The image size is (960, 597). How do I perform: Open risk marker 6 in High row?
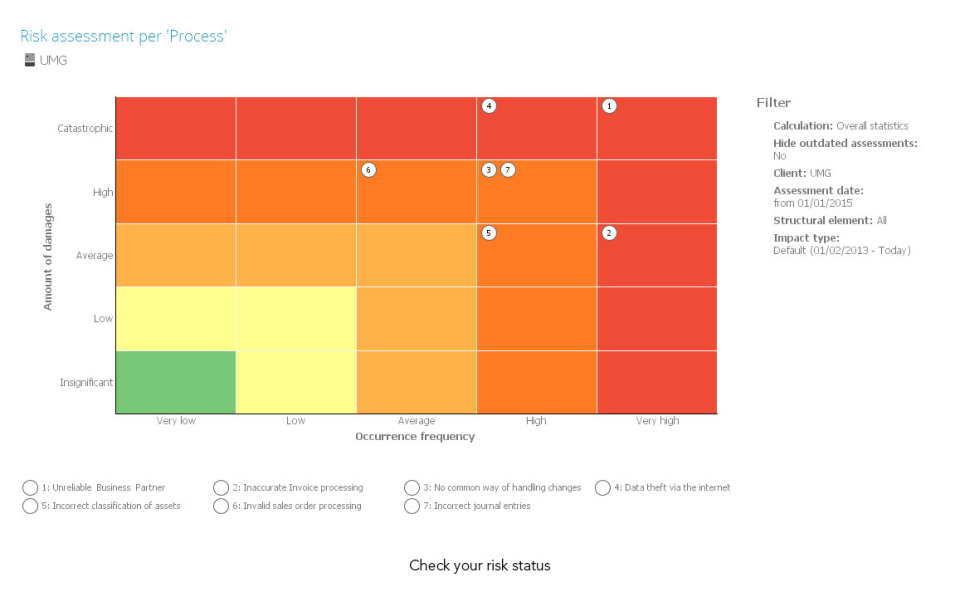click(x=368, y=170)
